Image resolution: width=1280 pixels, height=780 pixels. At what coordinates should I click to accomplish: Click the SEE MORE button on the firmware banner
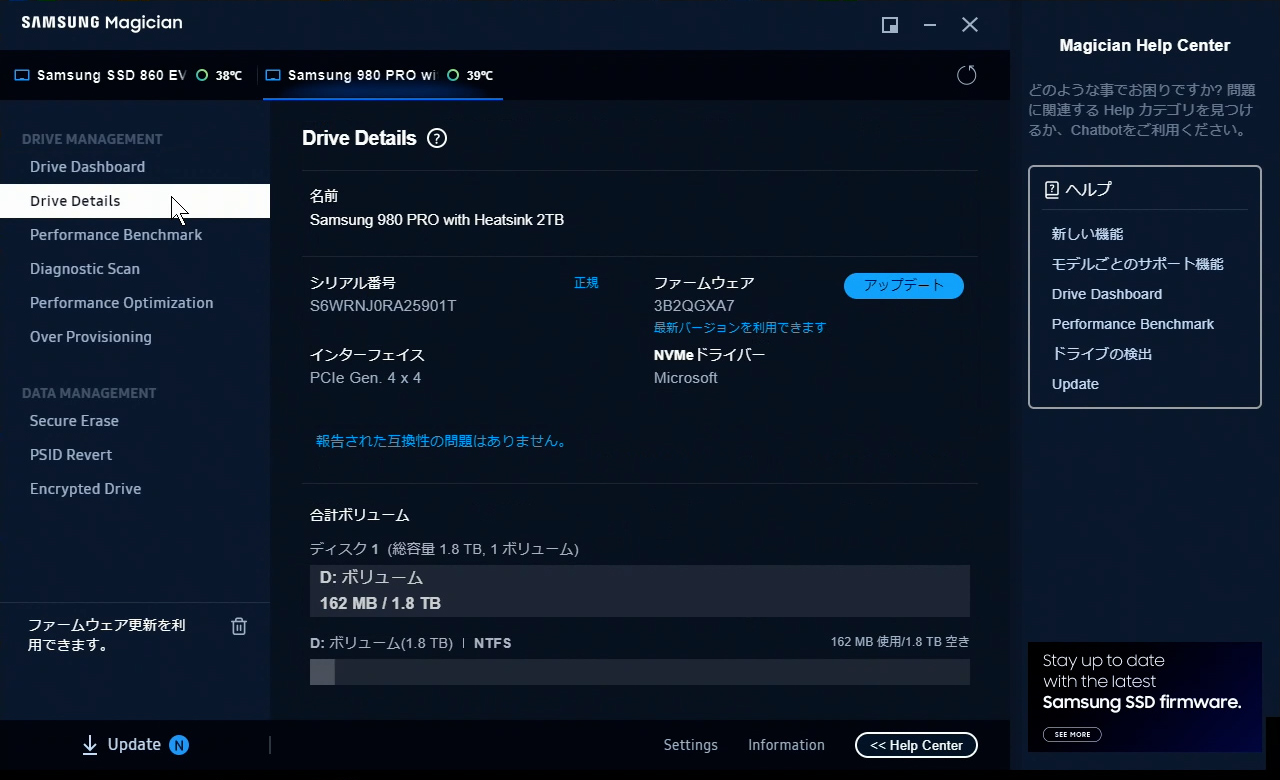(x=1072, y=734)
